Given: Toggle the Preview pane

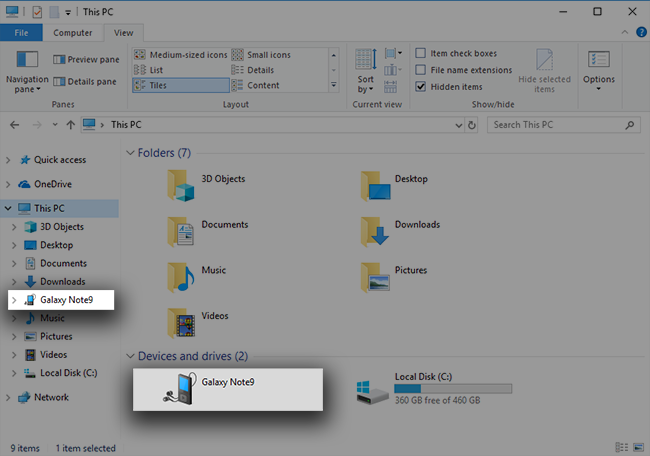Looking at the screenshot, I should pyautogui.click(x=86, y=60).
